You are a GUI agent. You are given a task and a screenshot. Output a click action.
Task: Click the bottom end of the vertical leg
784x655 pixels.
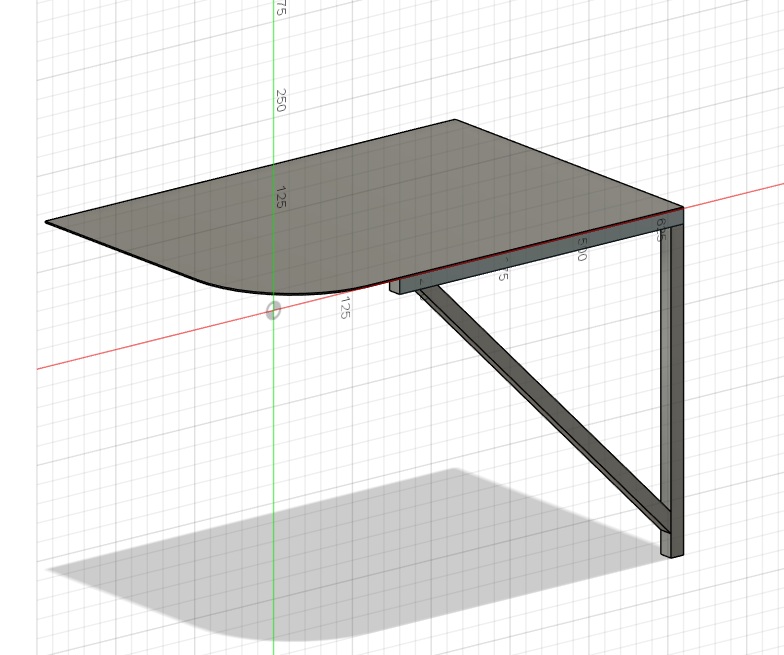pos(672,552)
